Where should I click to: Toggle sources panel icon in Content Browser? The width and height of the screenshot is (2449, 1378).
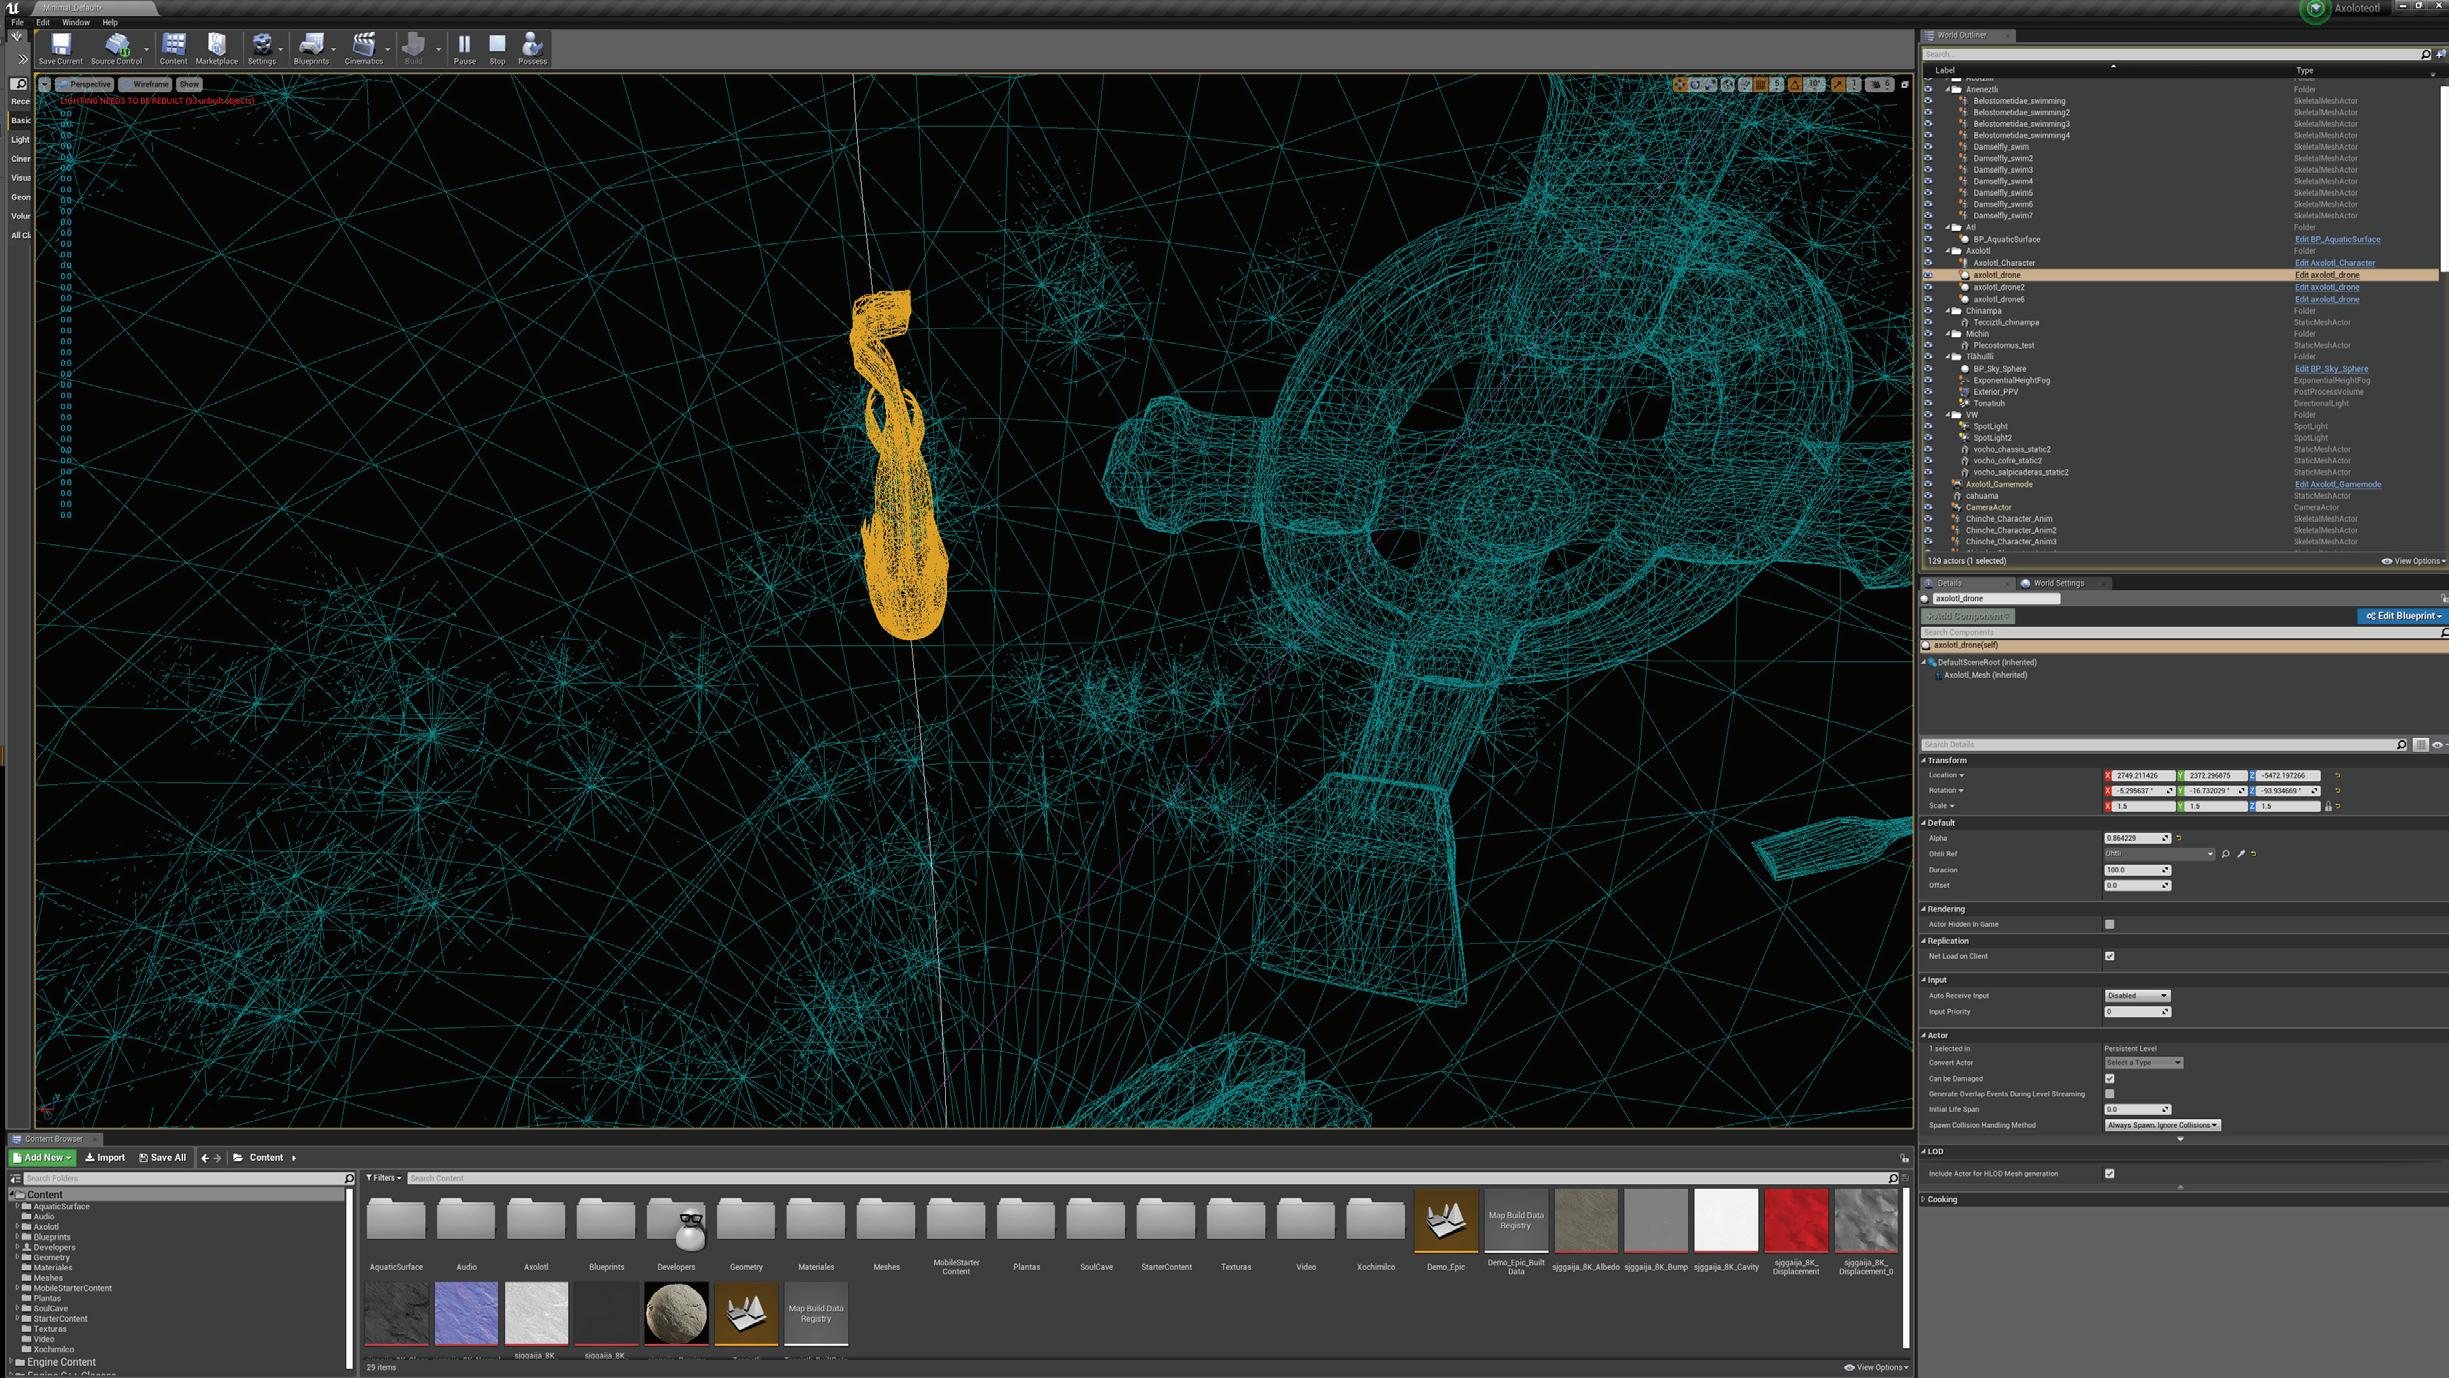tap(15, 1178)
